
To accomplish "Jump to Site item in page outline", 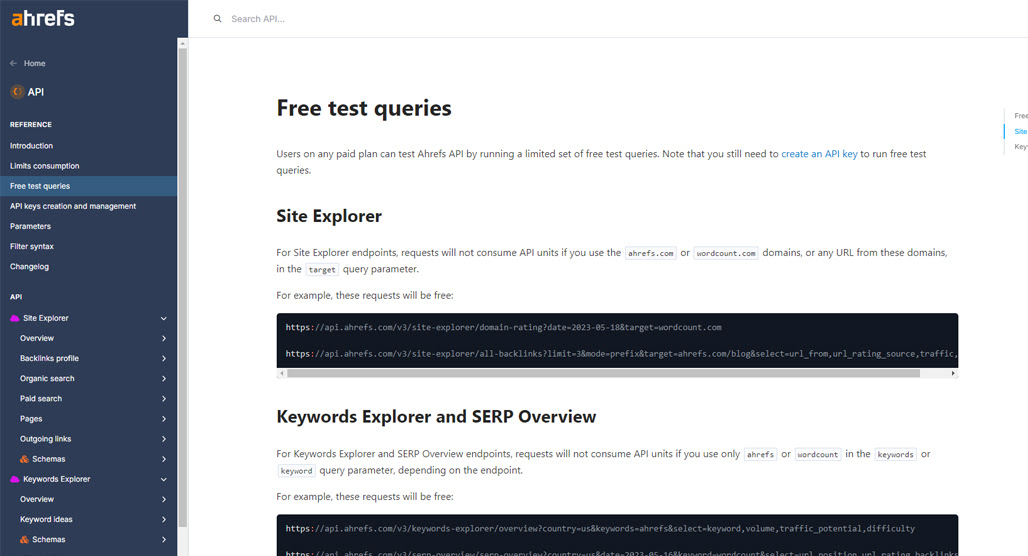I will click(x=1020, y=132).
